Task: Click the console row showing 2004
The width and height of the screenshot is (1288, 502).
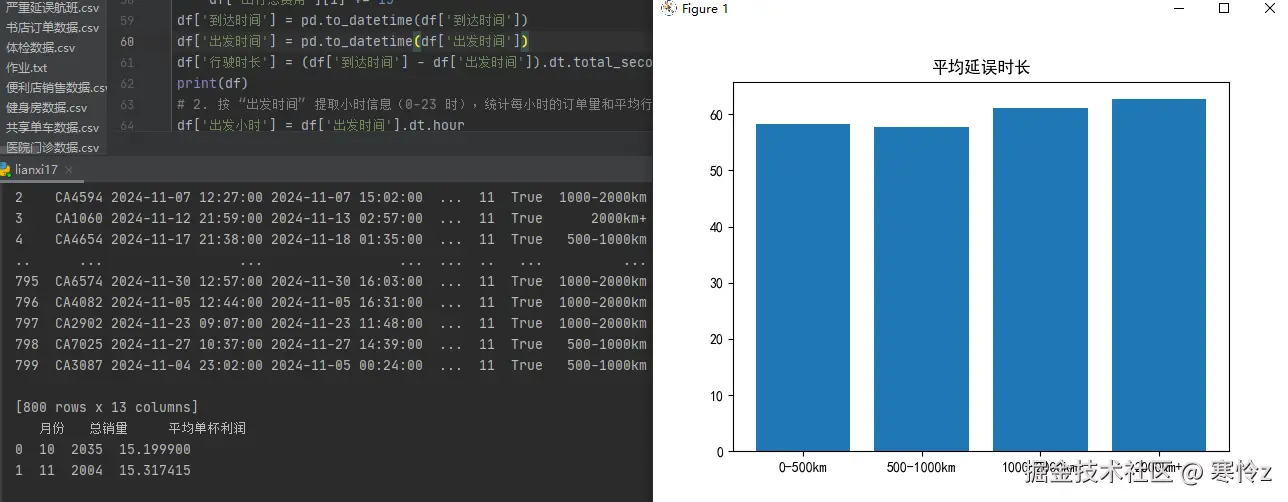Action: point(102,470)
